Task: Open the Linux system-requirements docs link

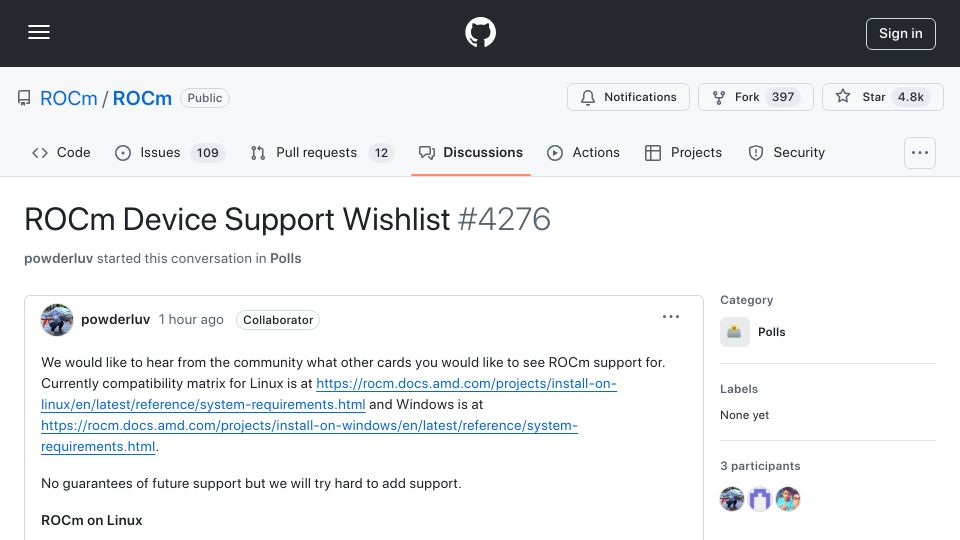Action: click(329, 394)
